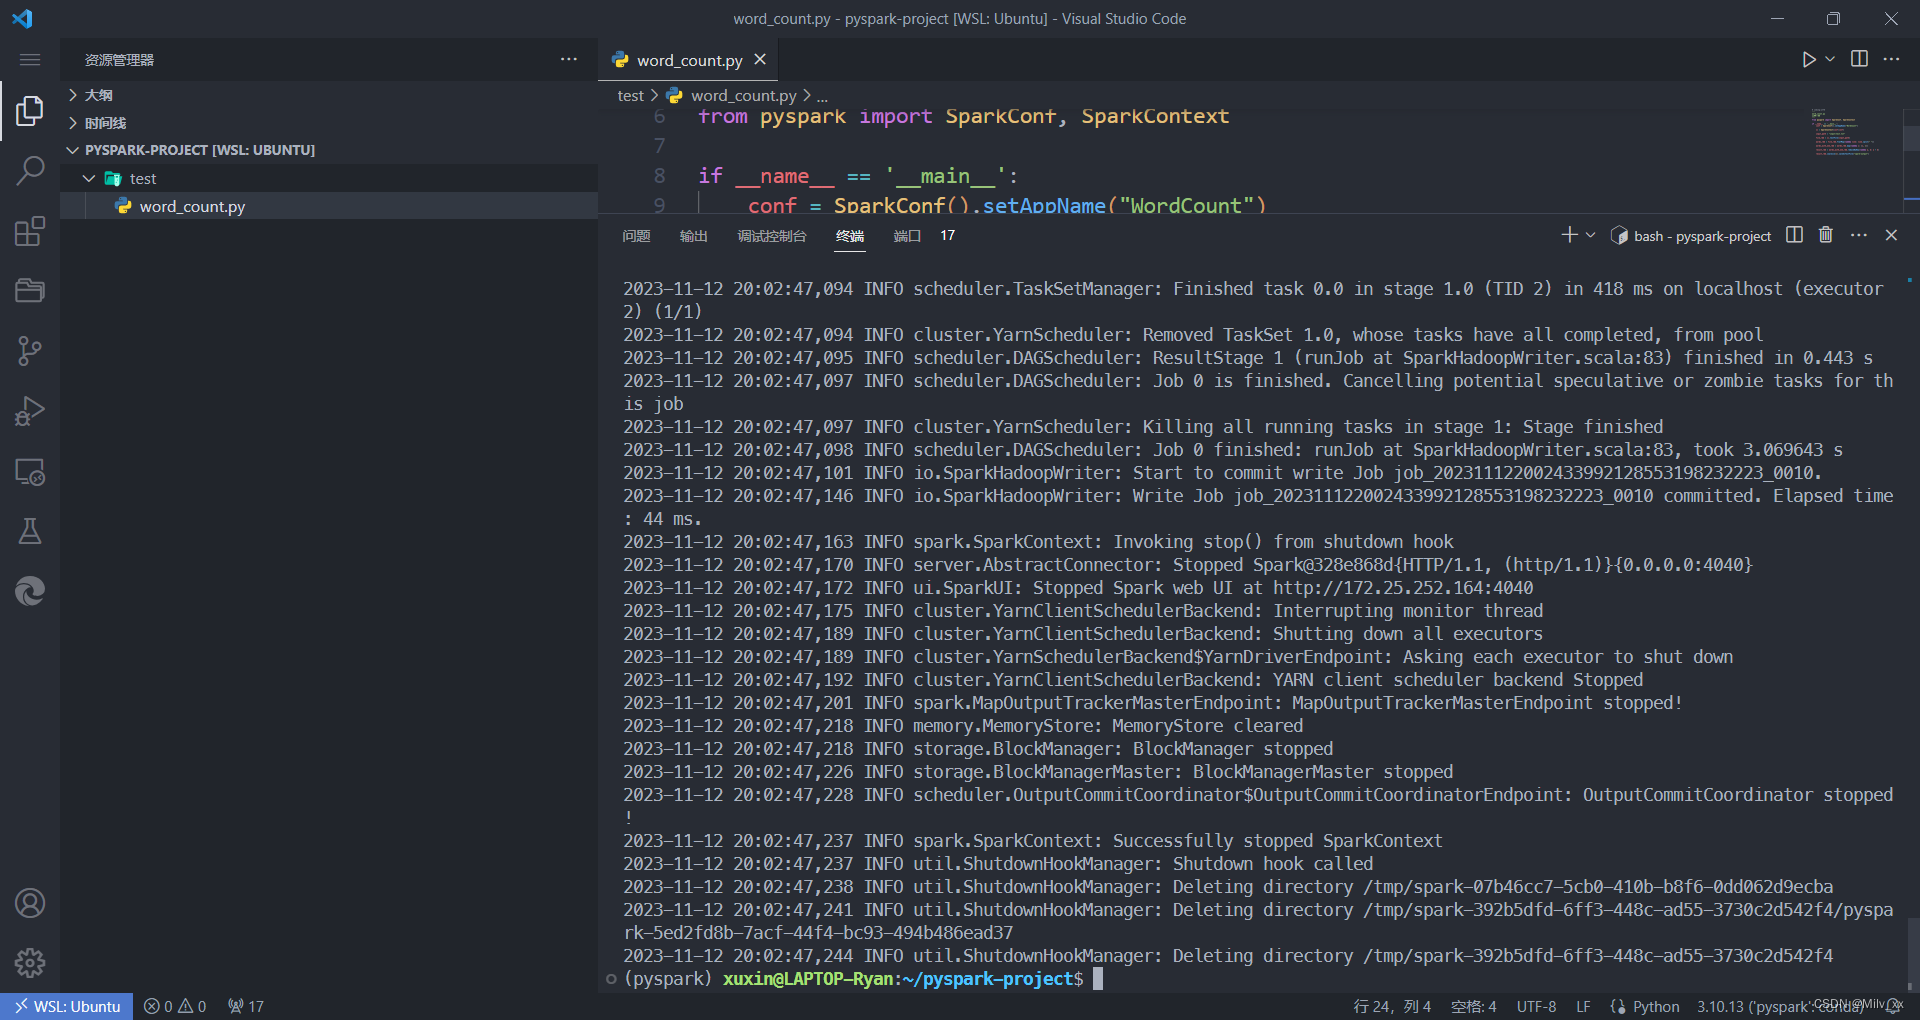This screenshot has height=1020, width=1920.
Task: Open the Testing view (beaker icon)
Action: click(x=29, y=530)
